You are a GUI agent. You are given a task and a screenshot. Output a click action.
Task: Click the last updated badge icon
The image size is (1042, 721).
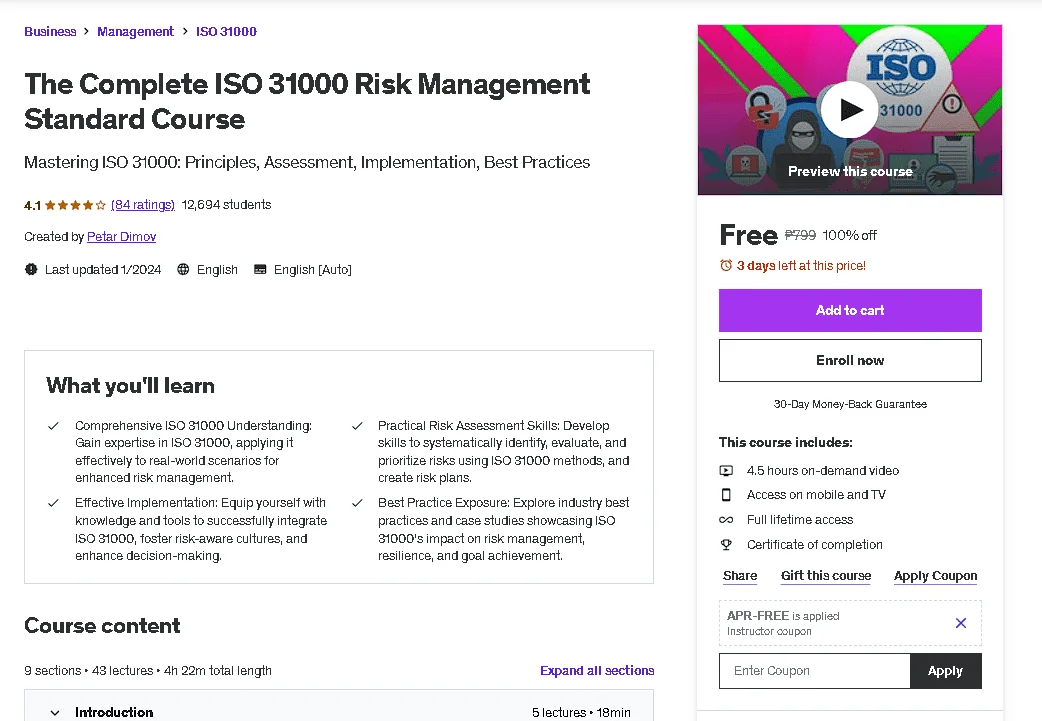[x=31, y=269]
